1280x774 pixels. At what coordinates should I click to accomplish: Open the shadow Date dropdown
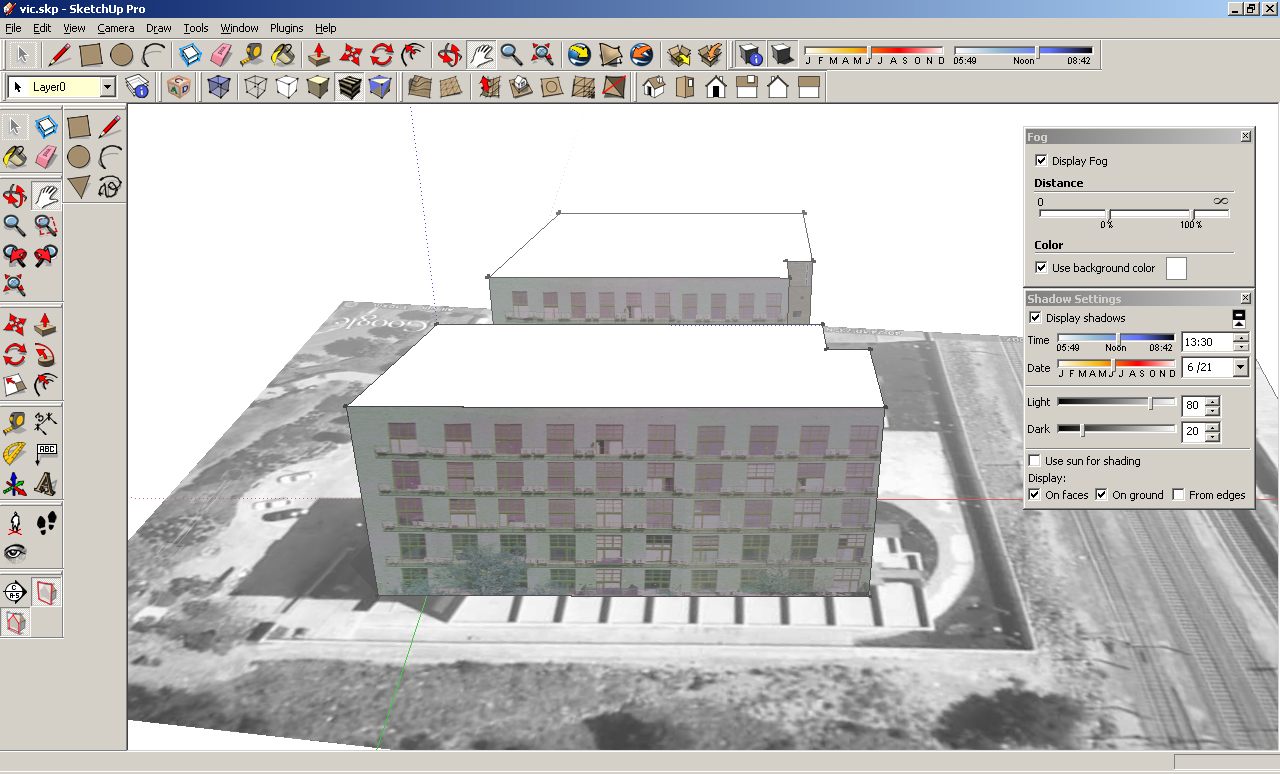tap(1239, 367)
